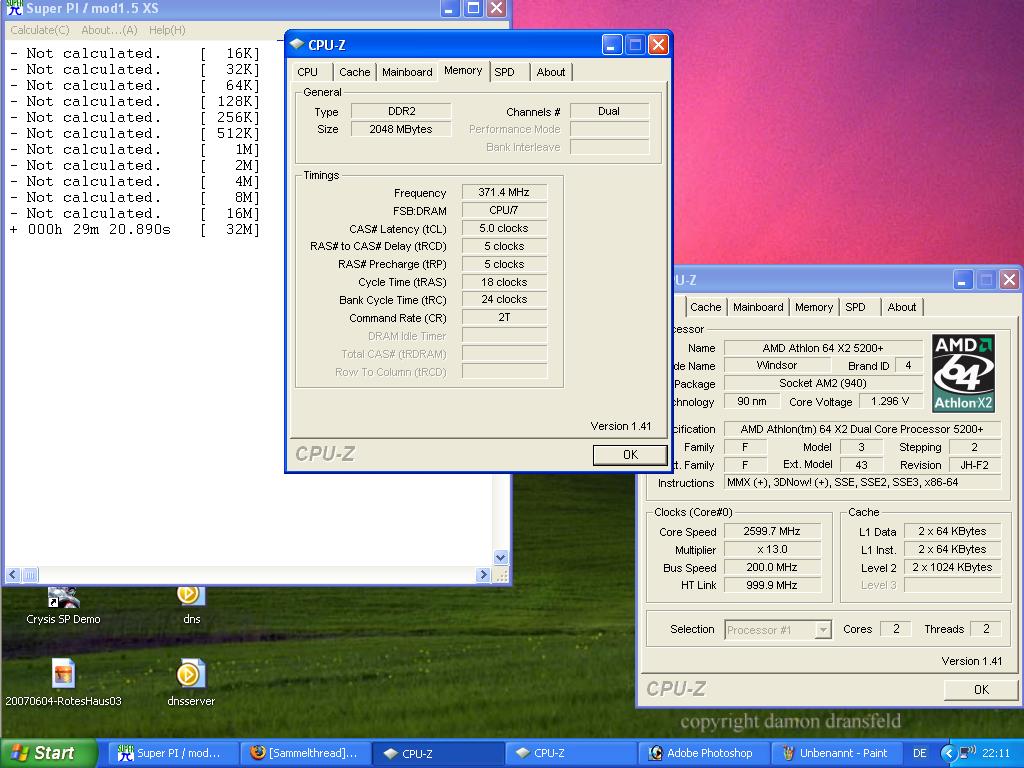1024x768 pixels.
Task: Click the Super PI window resize grip
Action: click(x=502, y=575)
